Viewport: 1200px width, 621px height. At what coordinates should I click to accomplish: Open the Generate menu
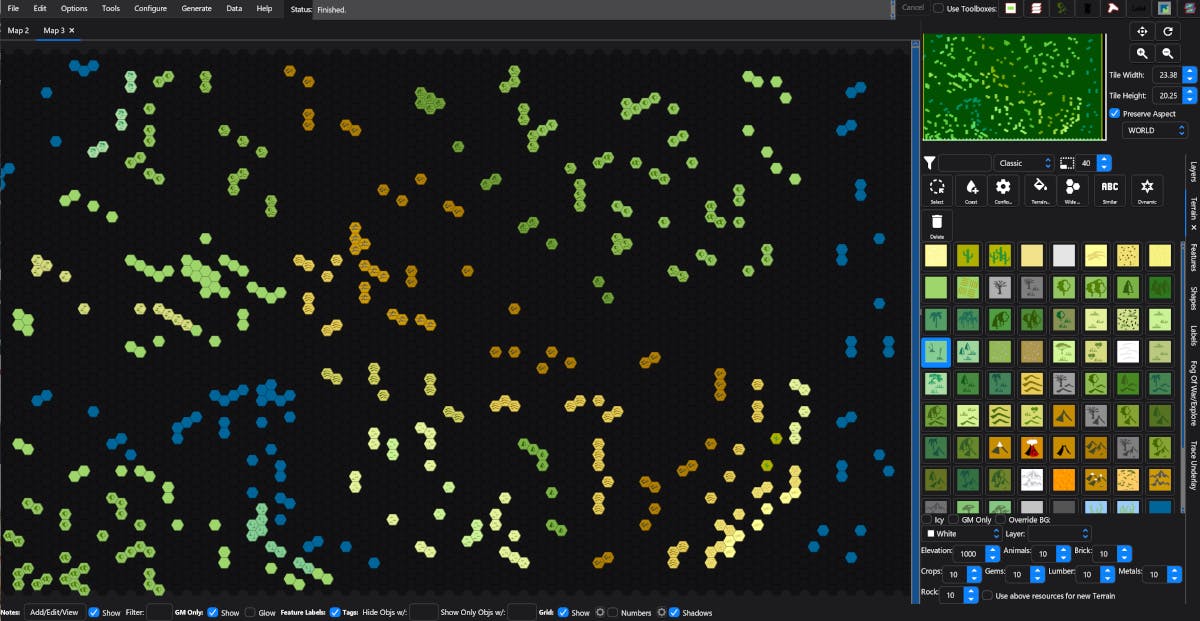tap(196, 8)
